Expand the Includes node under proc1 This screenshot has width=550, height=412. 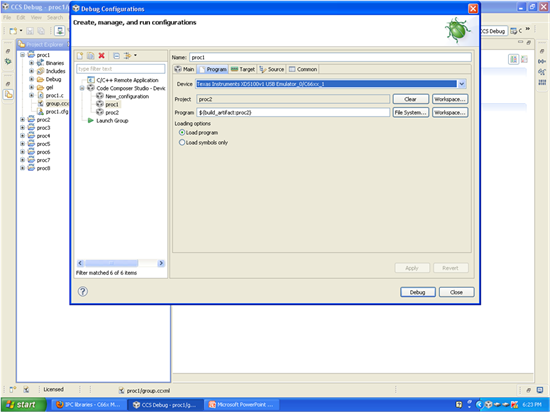pos(32,71)
